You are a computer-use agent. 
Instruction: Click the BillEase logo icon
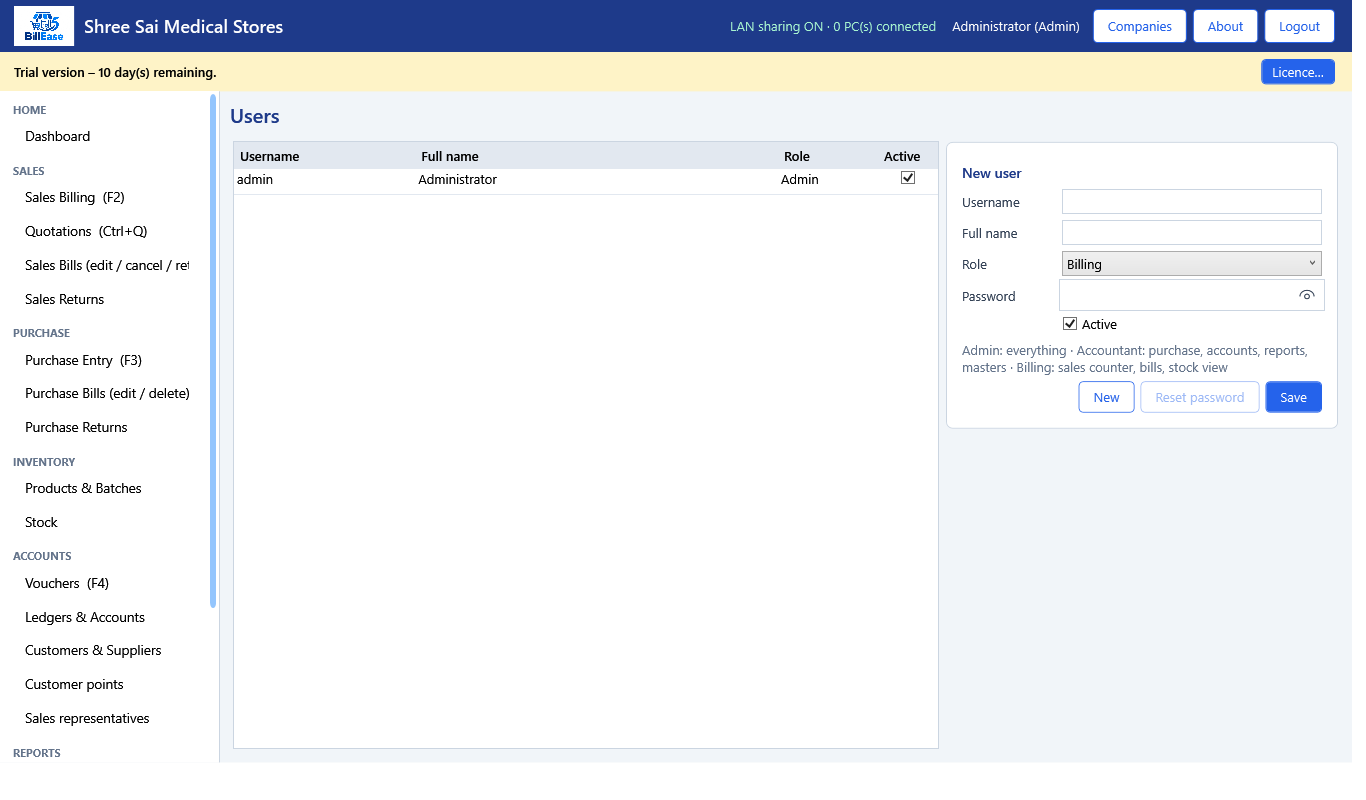pos(44,26)
